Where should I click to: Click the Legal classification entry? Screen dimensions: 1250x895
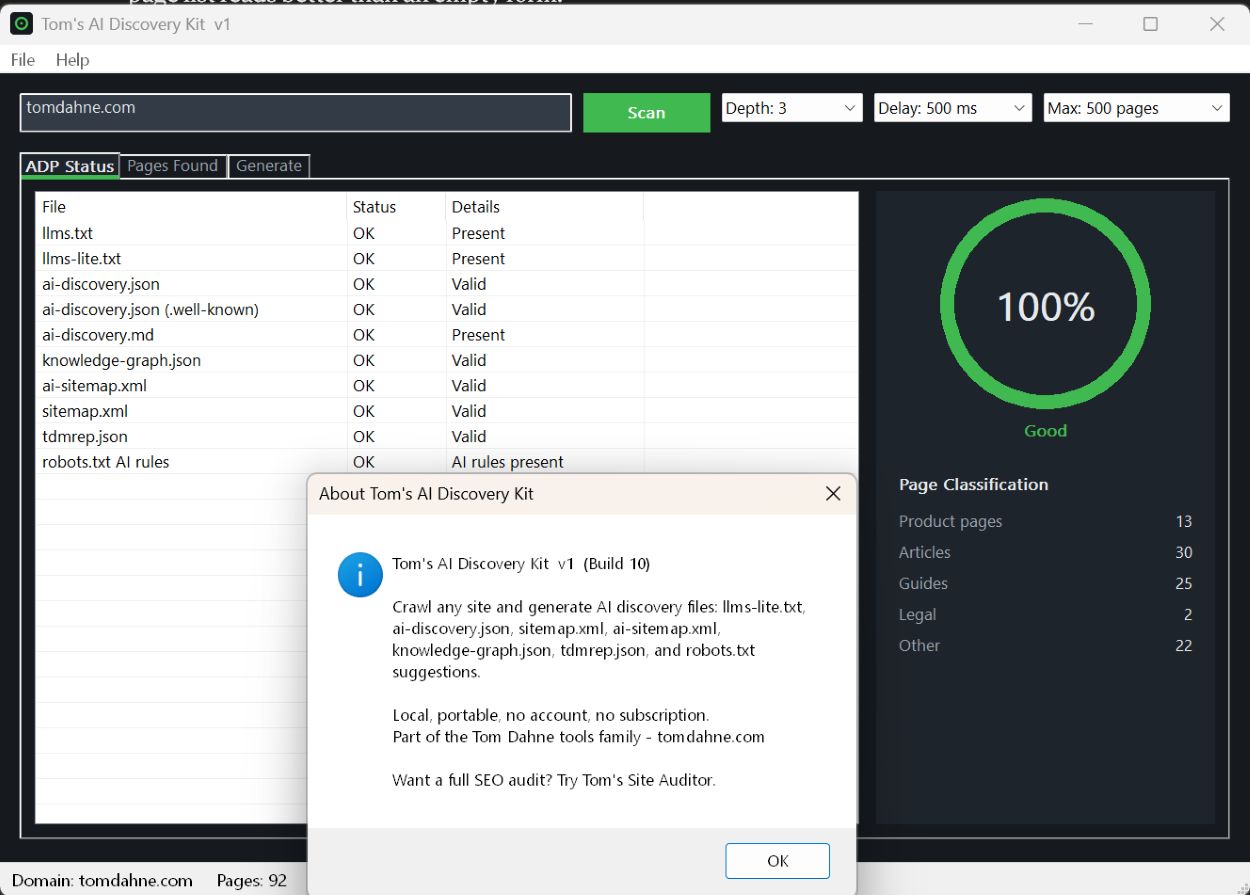click(1045, 614)
